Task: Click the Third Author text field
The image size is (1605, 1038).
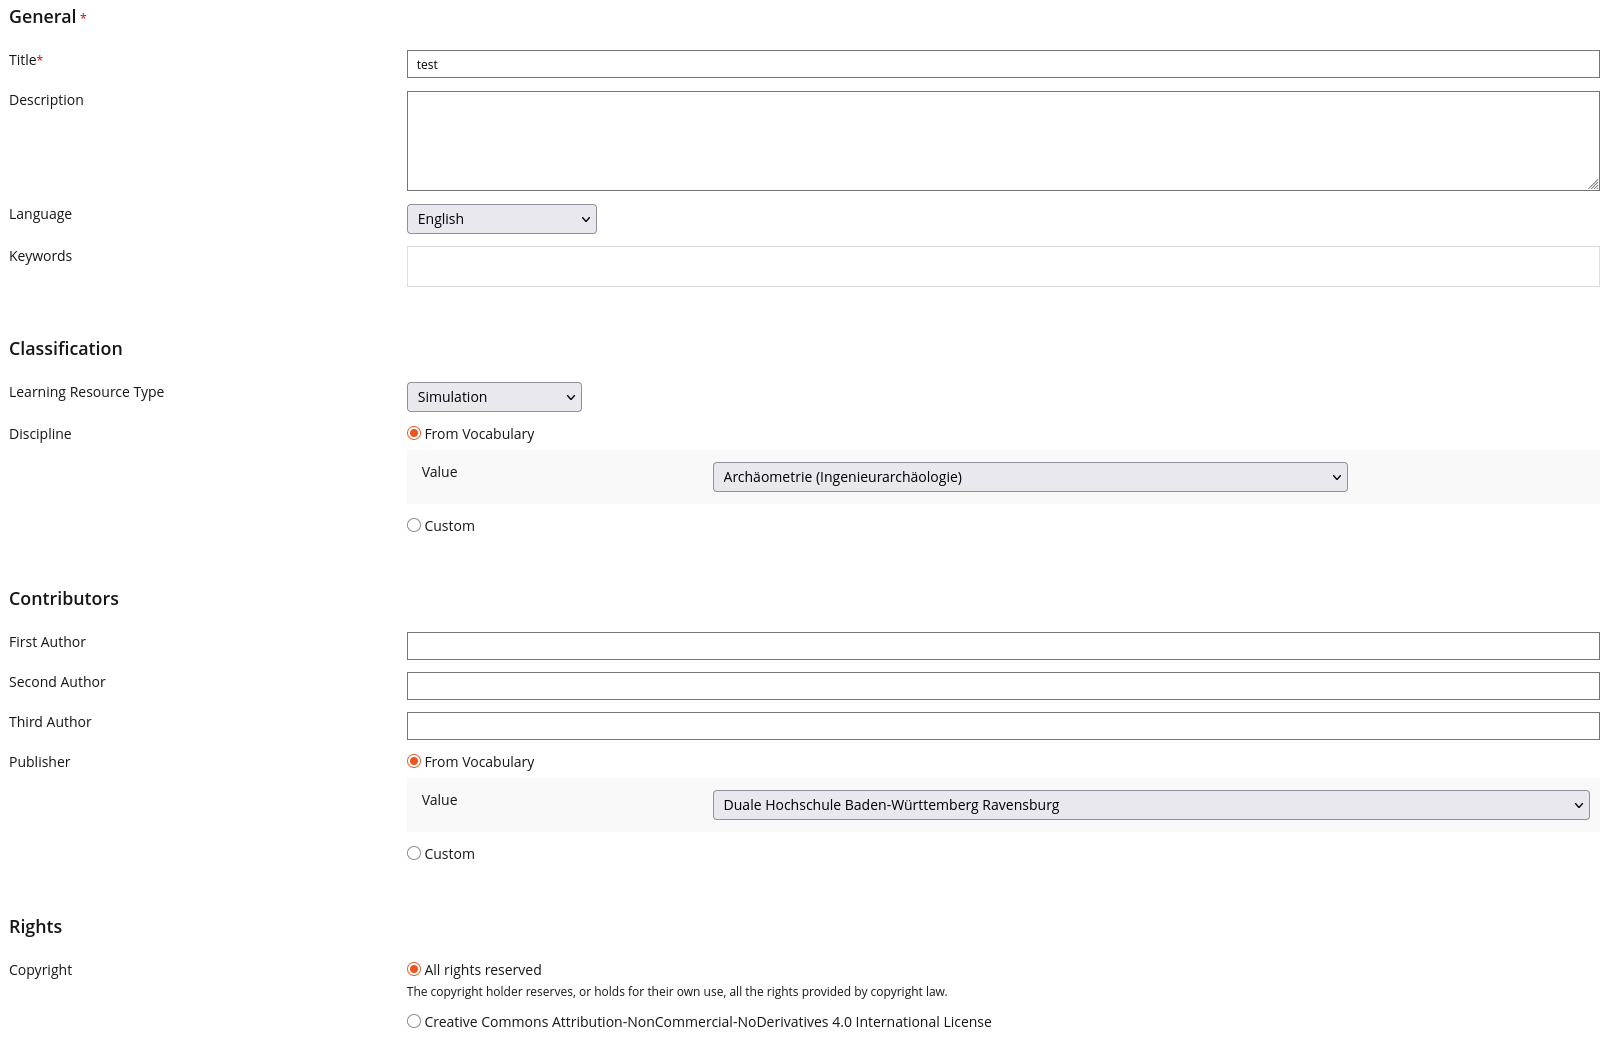Action: pyautogui.click(x=1002, y=726)
